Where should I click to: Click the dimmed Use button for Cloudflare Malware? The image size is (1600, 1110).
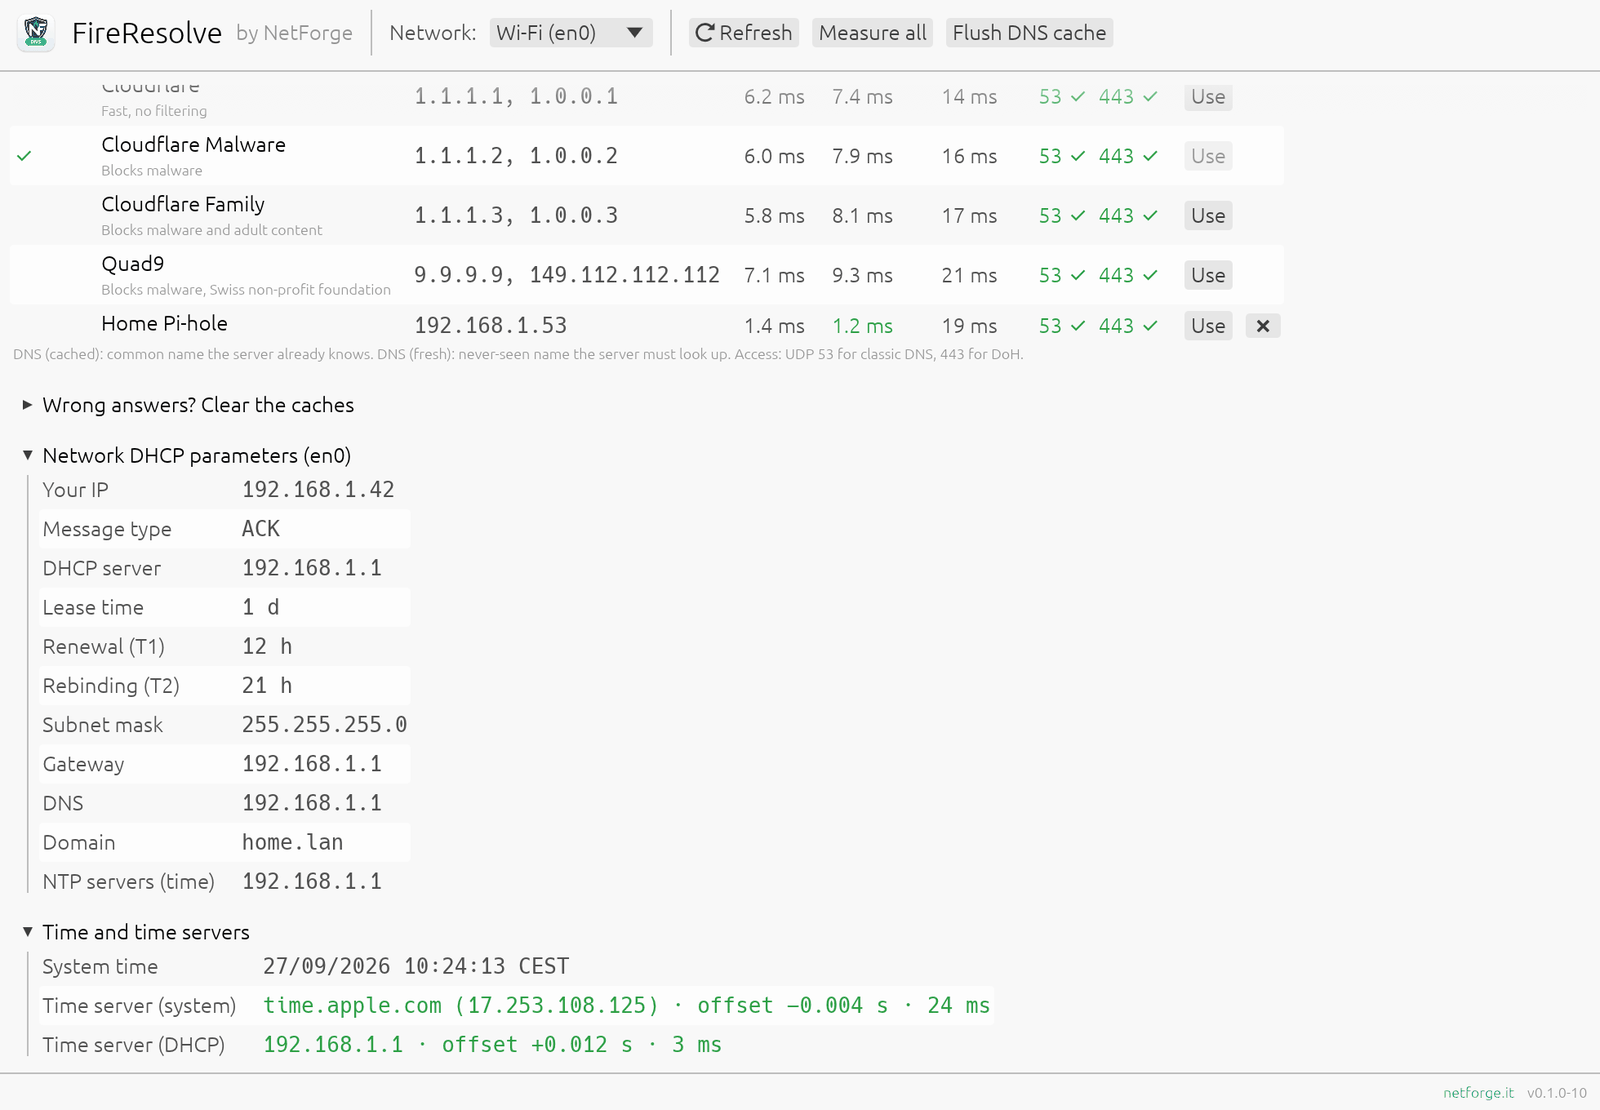click(x=1208, y=156)
